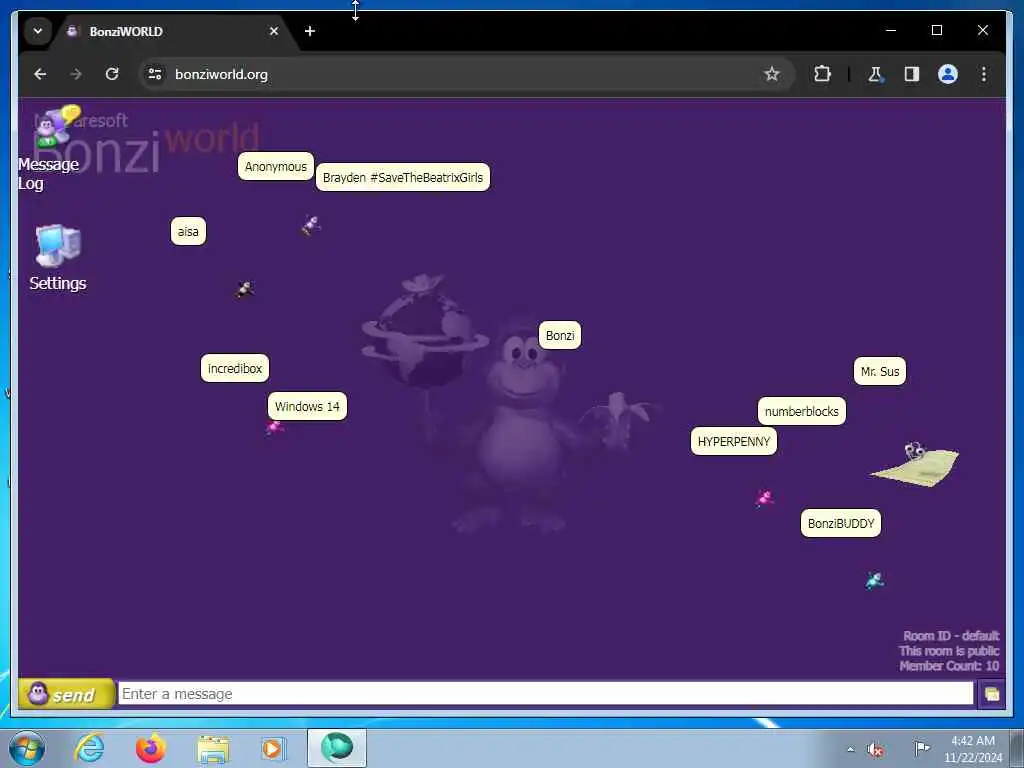1024x768 pixels.
Task: Open the Message Log icon
Action: (x=50, y=148)
